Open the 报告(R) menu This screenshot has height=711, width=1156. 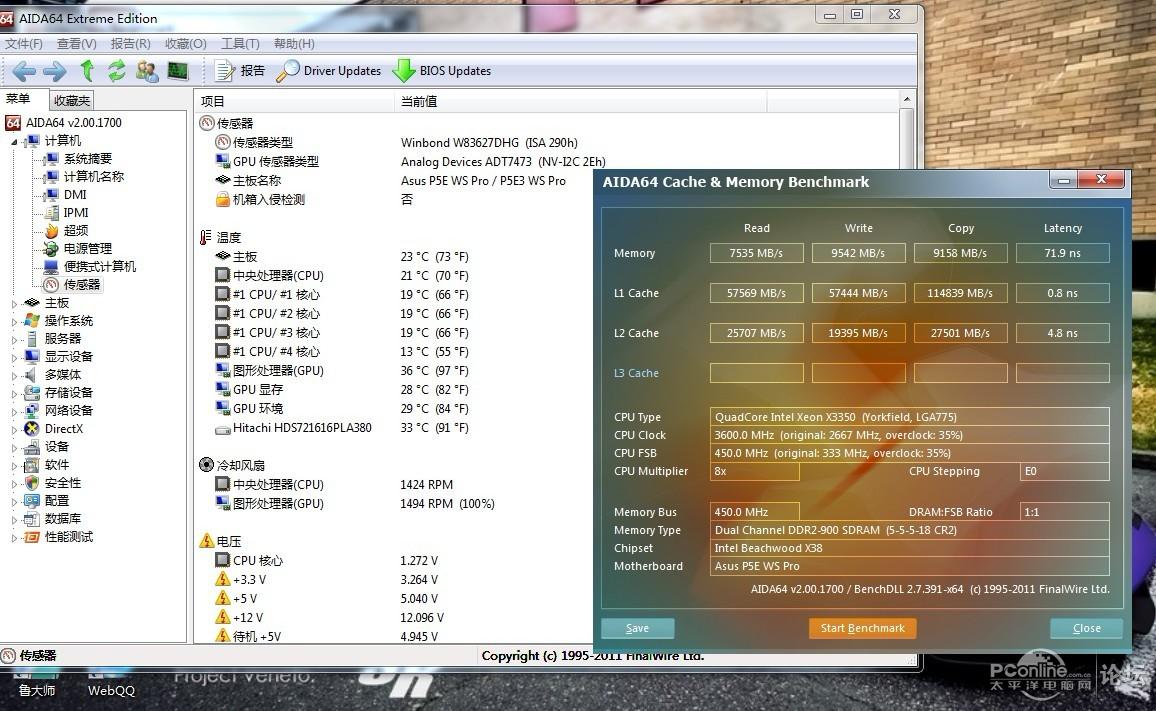130,44
